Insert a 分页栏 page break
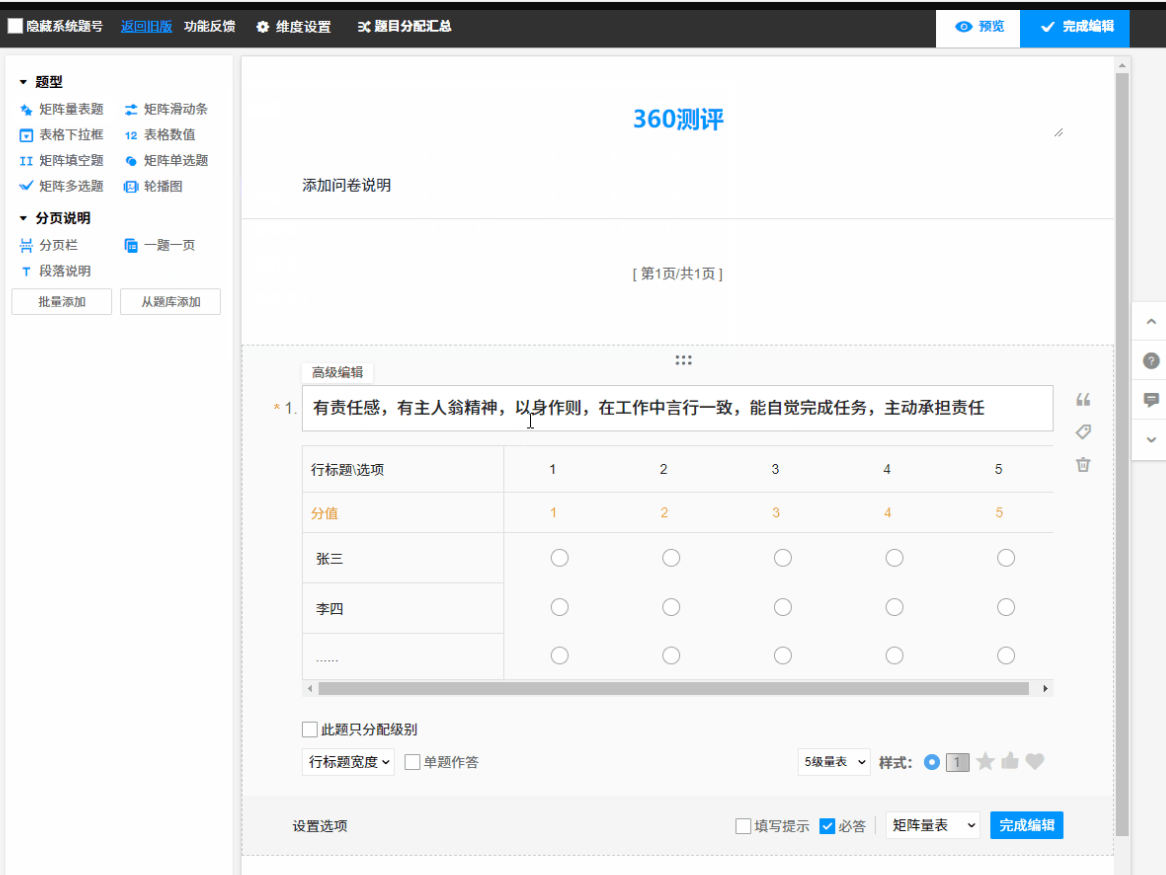This screenshot has height=875, width=1166. pyautogui.click(x=48, y=245)
